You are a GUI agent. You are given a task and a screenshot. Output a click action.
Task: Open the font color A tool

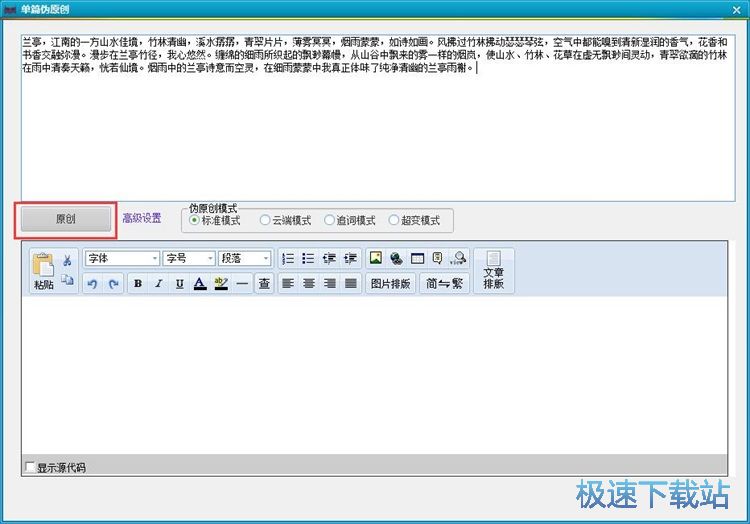pos(200,284)
